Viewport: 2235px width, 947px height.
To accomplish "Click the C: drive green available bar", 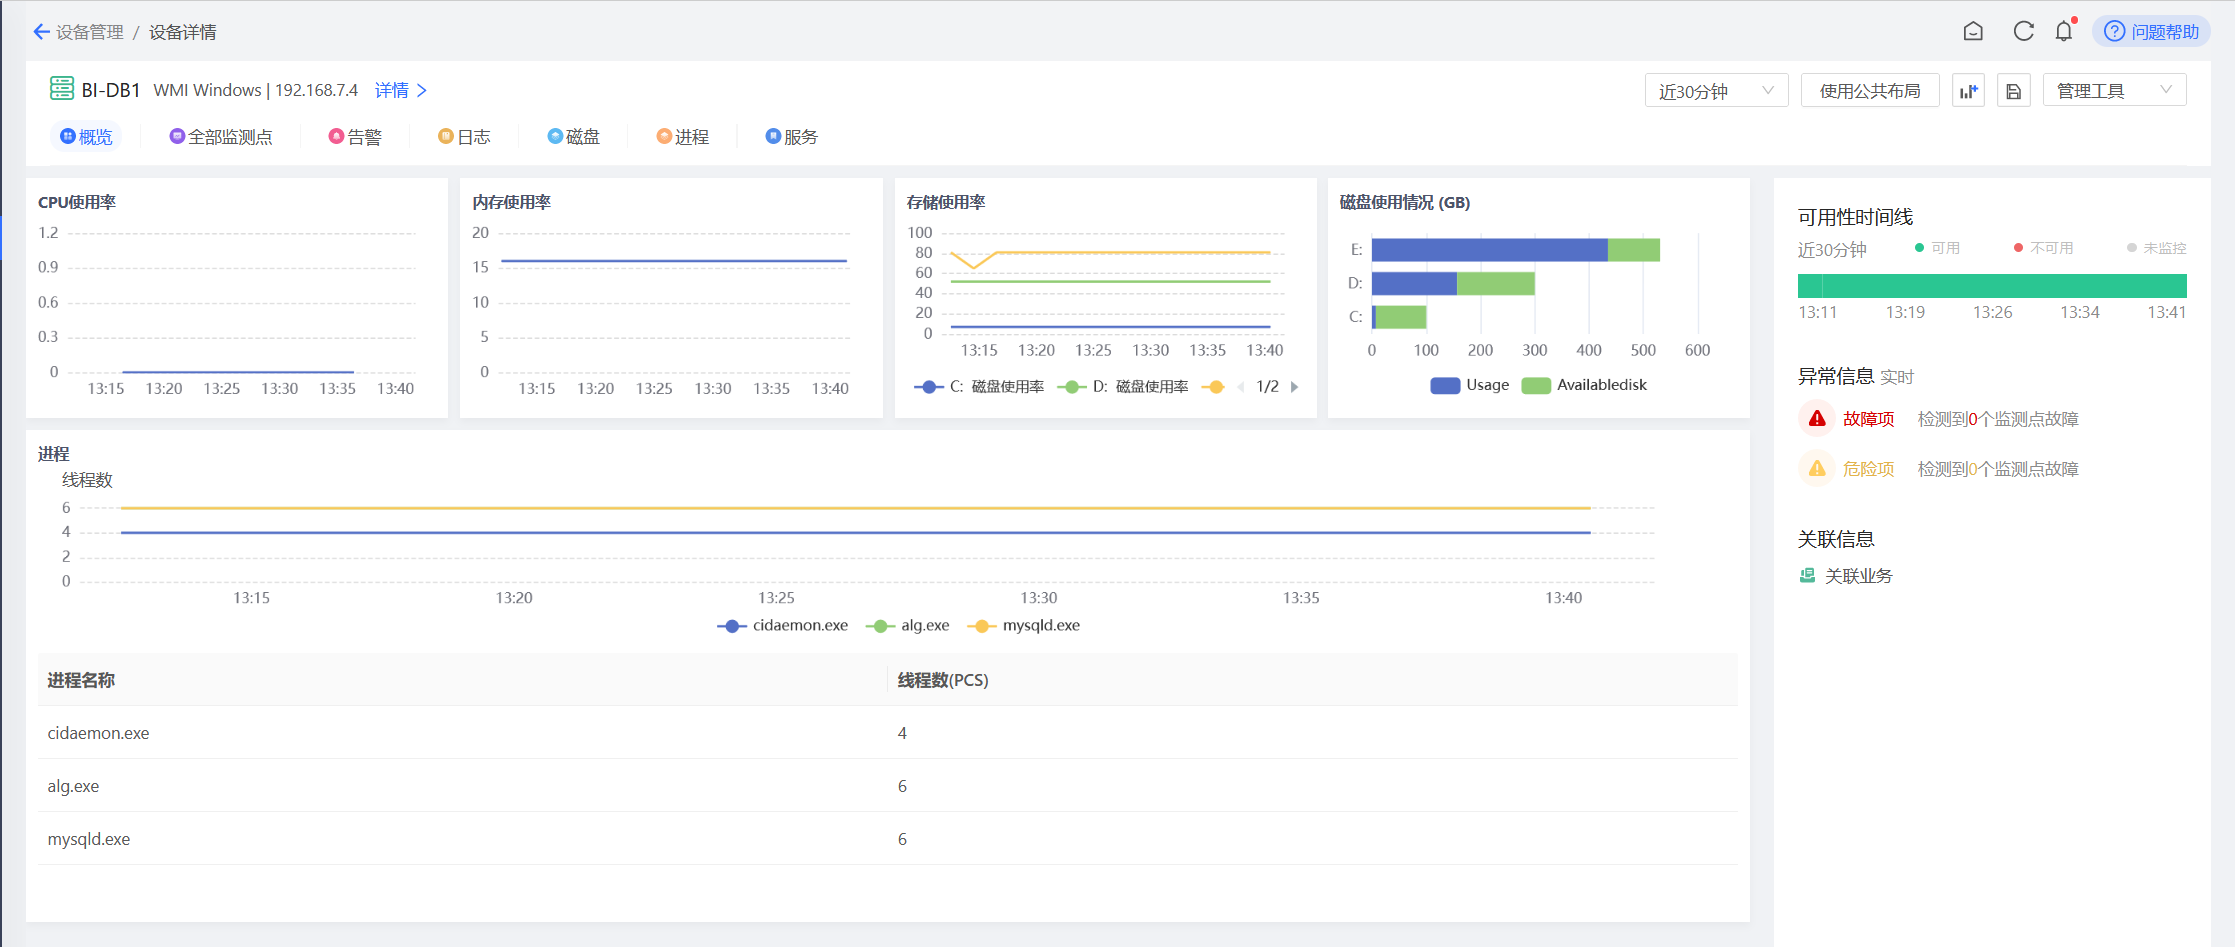I will point(1401,317).
